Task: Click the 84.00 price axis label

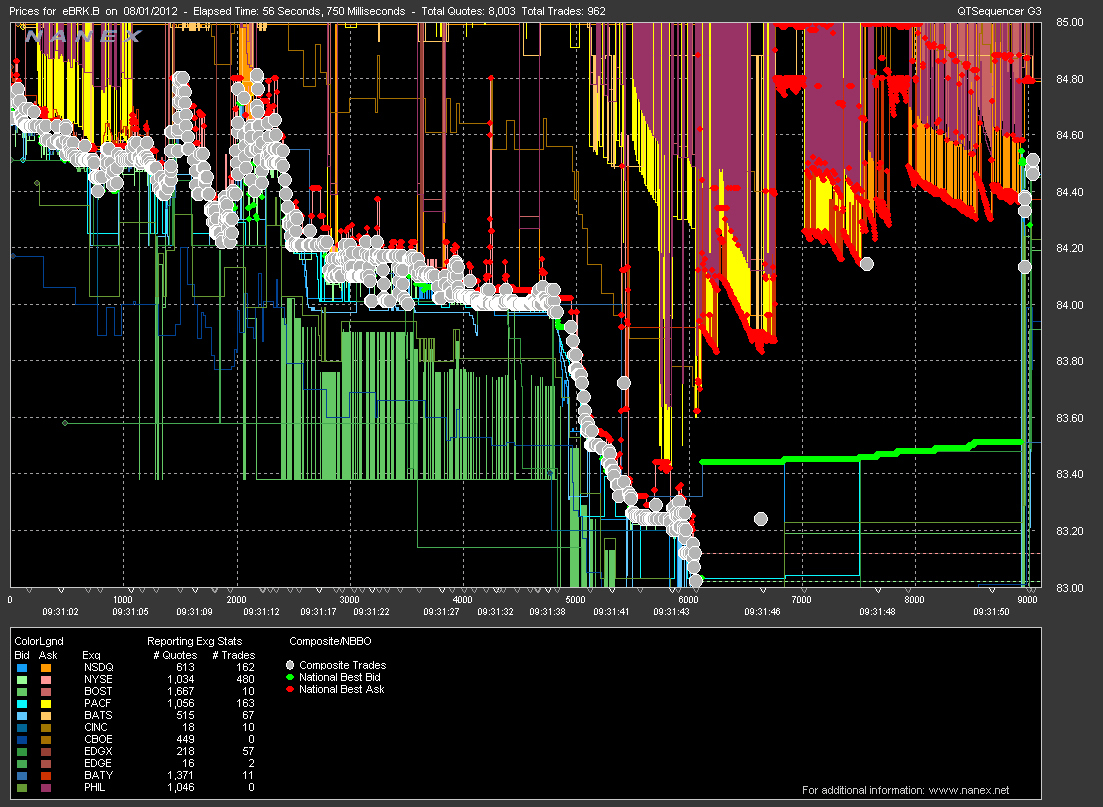Action: tap(1072, 305)
